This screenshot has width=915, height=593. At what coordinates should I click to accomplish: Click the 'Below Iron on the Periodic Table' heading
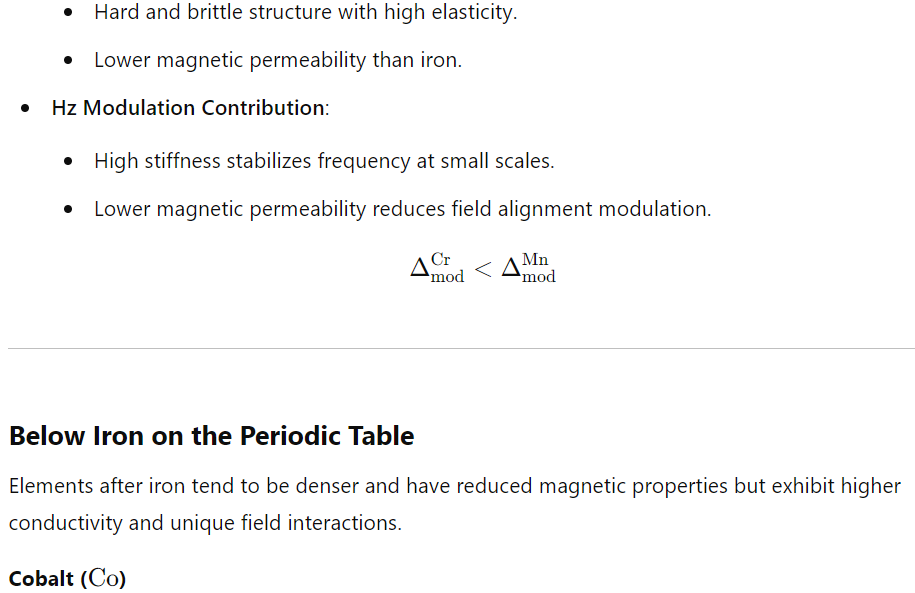point(211,436)
